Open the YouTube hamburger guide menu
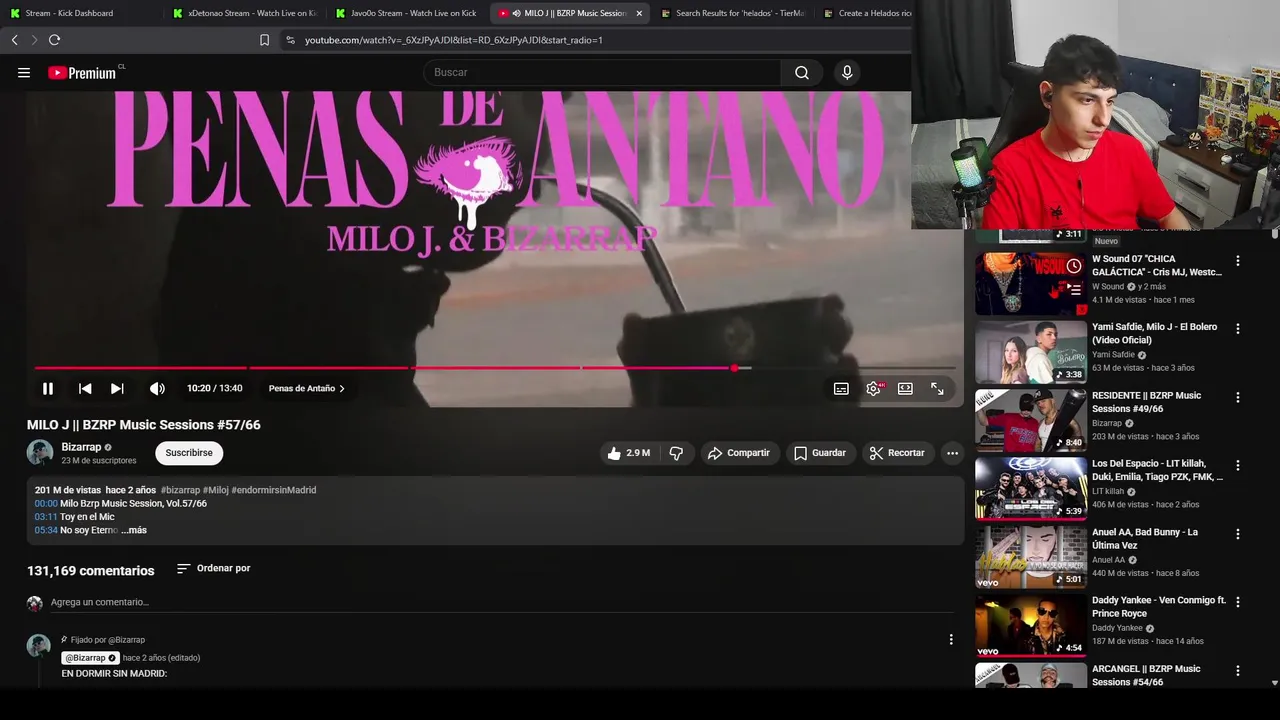Screen dimensions: 1280x720 click(x=24, y=72)
